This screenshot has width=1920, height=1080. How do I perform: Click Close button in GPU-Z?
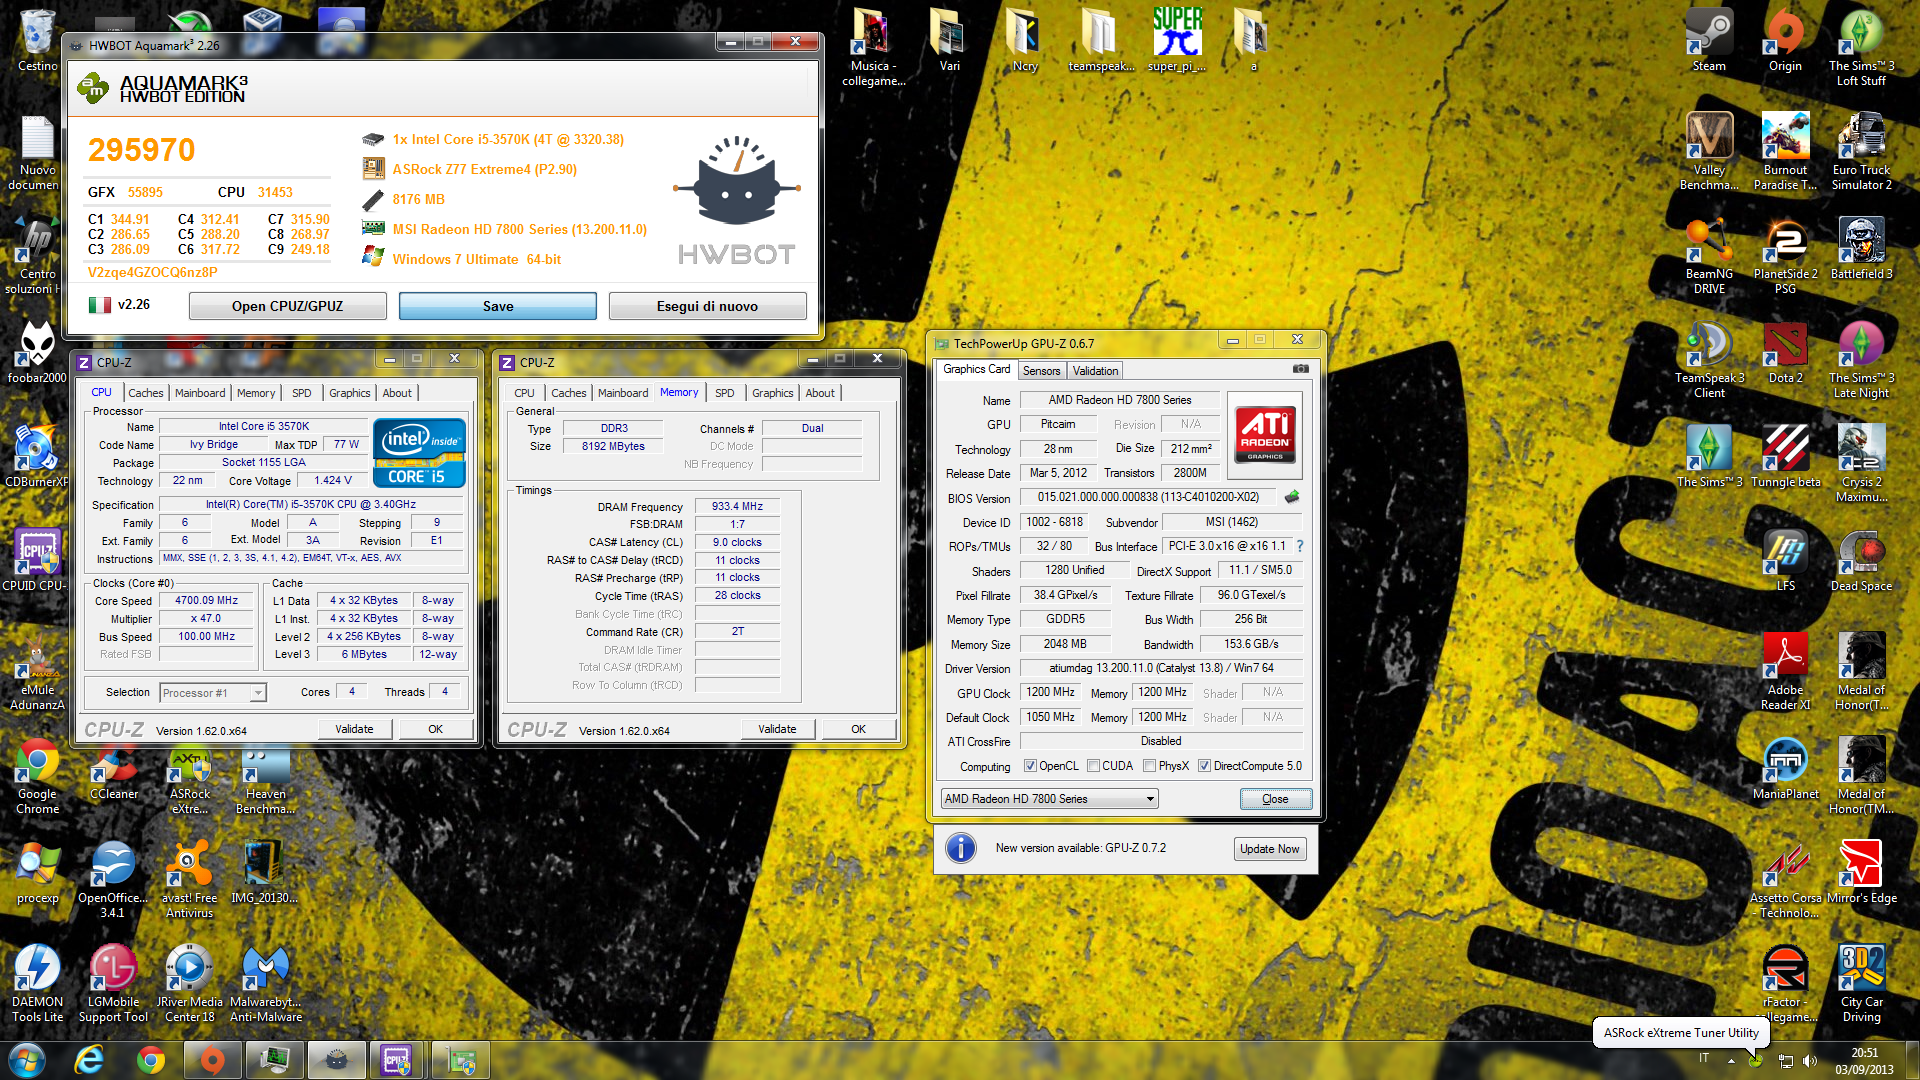[x=1275, y=799]
